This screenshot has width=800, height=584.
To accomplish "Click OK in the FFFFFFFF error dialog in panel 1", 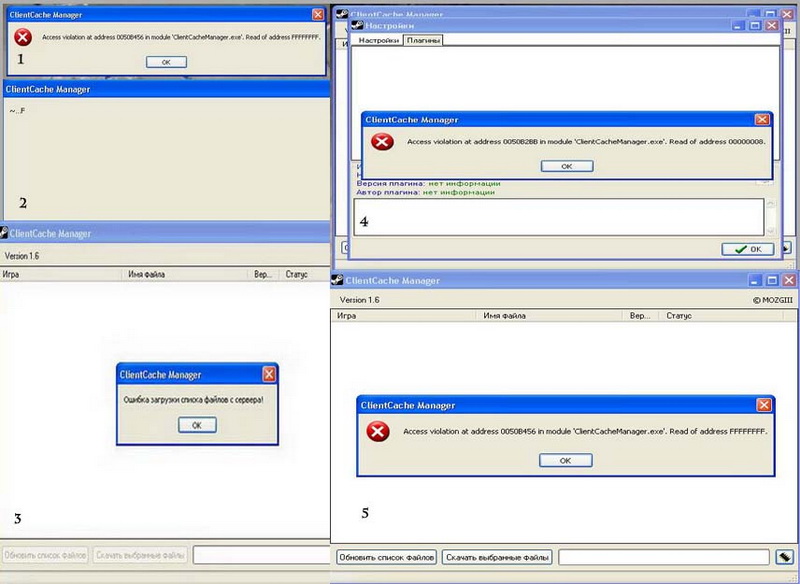I will (x=166, y=62).
